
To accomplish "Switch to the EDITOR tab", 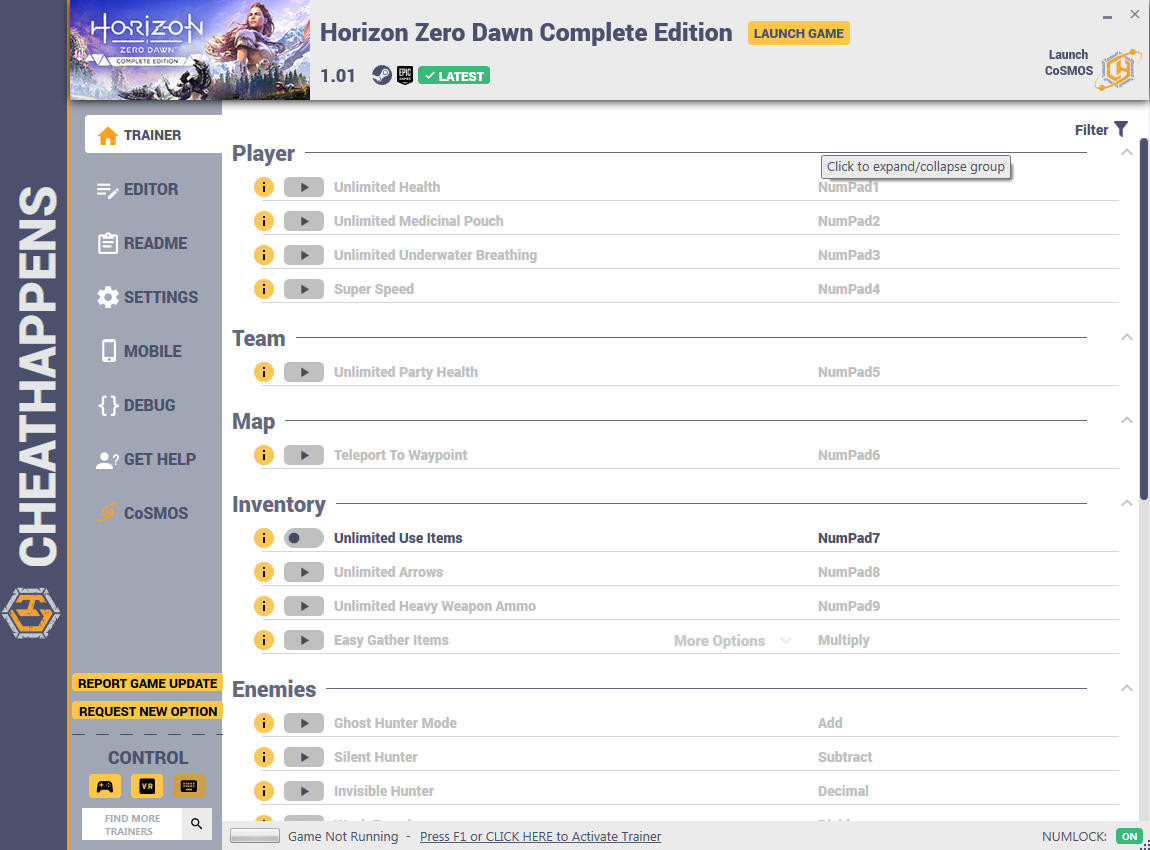I will (x=138, y=189).
